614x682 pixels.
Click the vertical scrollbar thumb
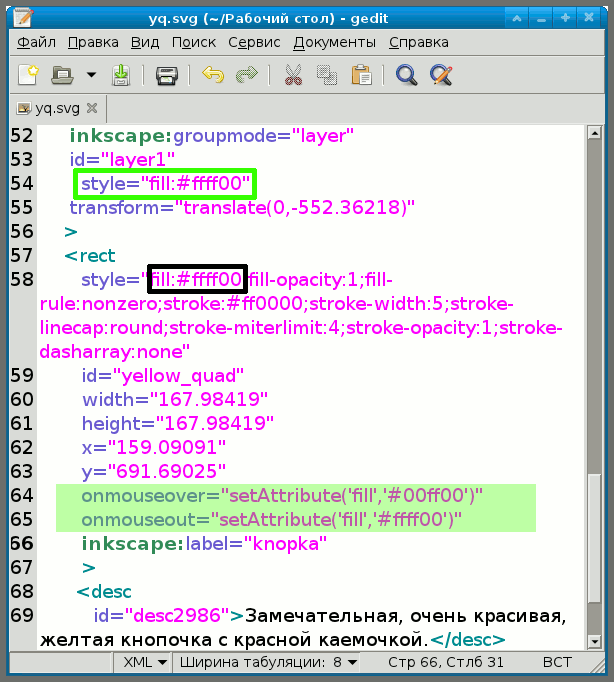coord(594,538)
